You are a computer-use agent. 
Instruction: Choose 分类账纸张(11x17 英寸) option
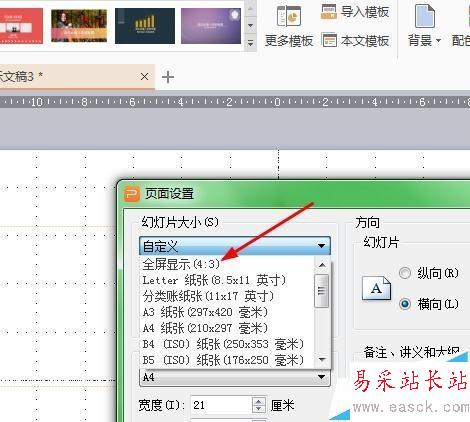pyautogui.click(x=227, y=296)
